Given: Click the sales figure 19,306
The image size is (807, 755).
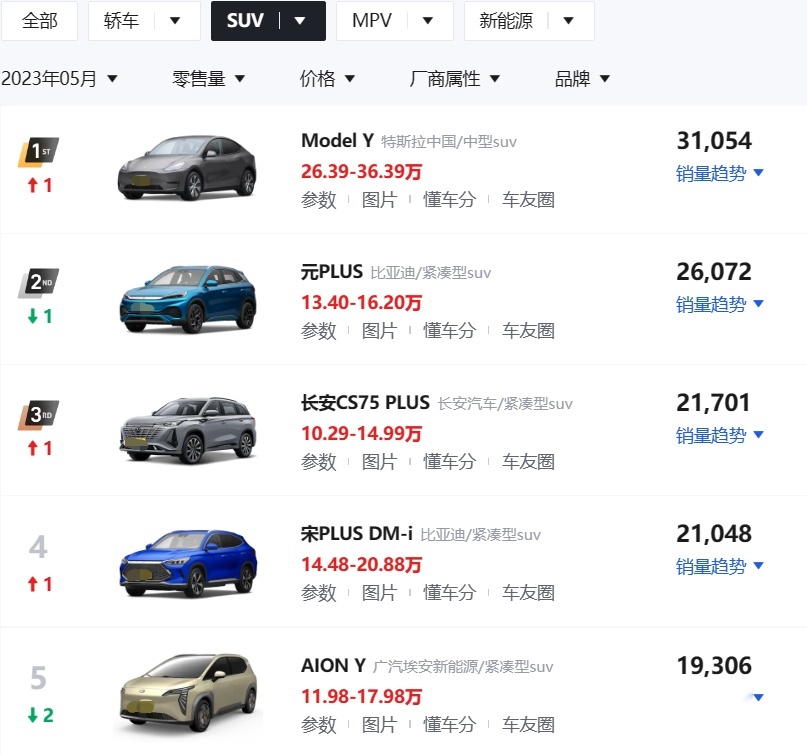Looking at the screenshot, I should point(714,665).
